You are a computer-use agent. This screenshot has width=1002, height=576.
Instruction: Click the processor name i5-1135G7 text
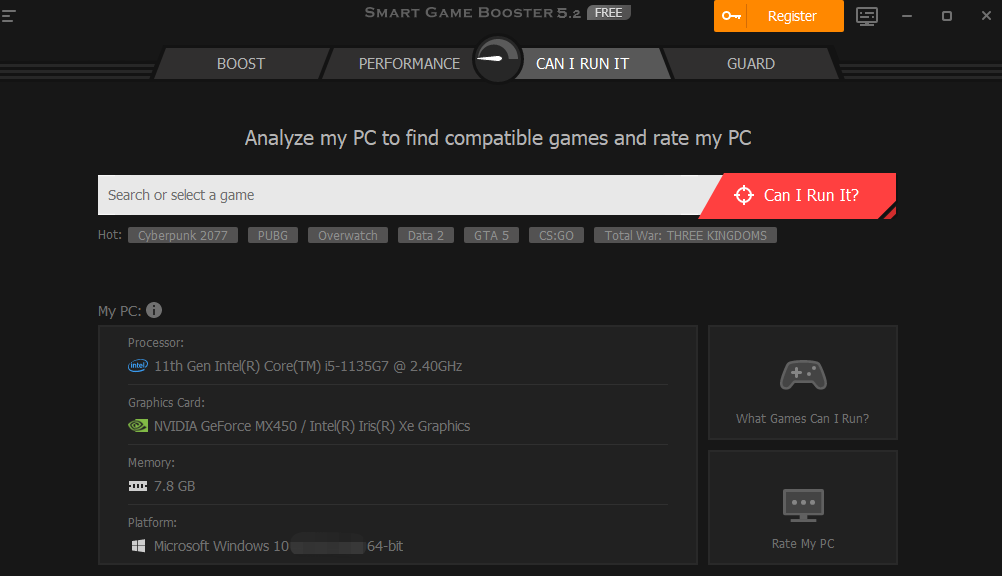[x=308, y=366]
